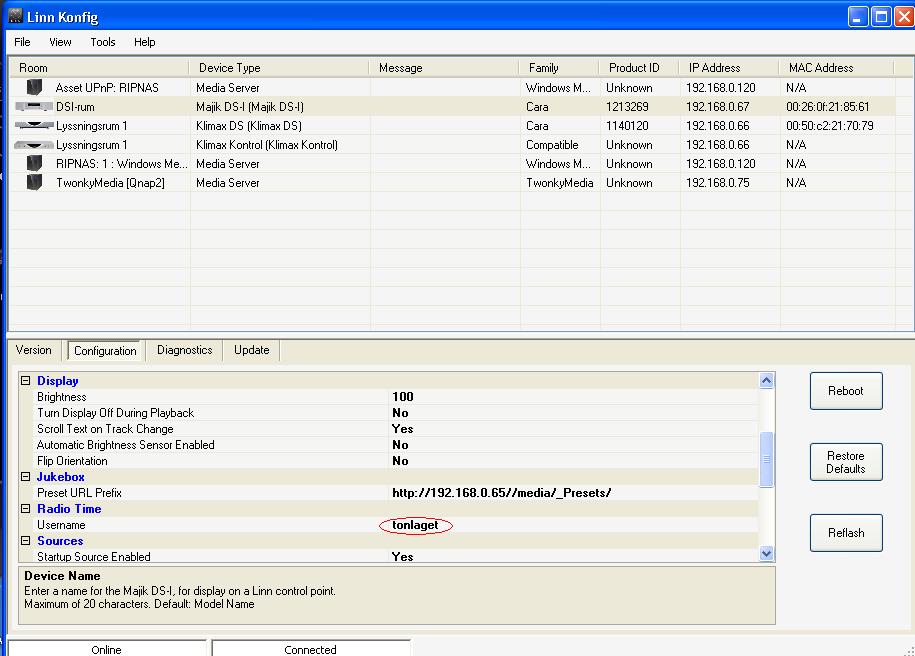Select the Compatible family cell

pyautogui.click(x=552, y=145)
